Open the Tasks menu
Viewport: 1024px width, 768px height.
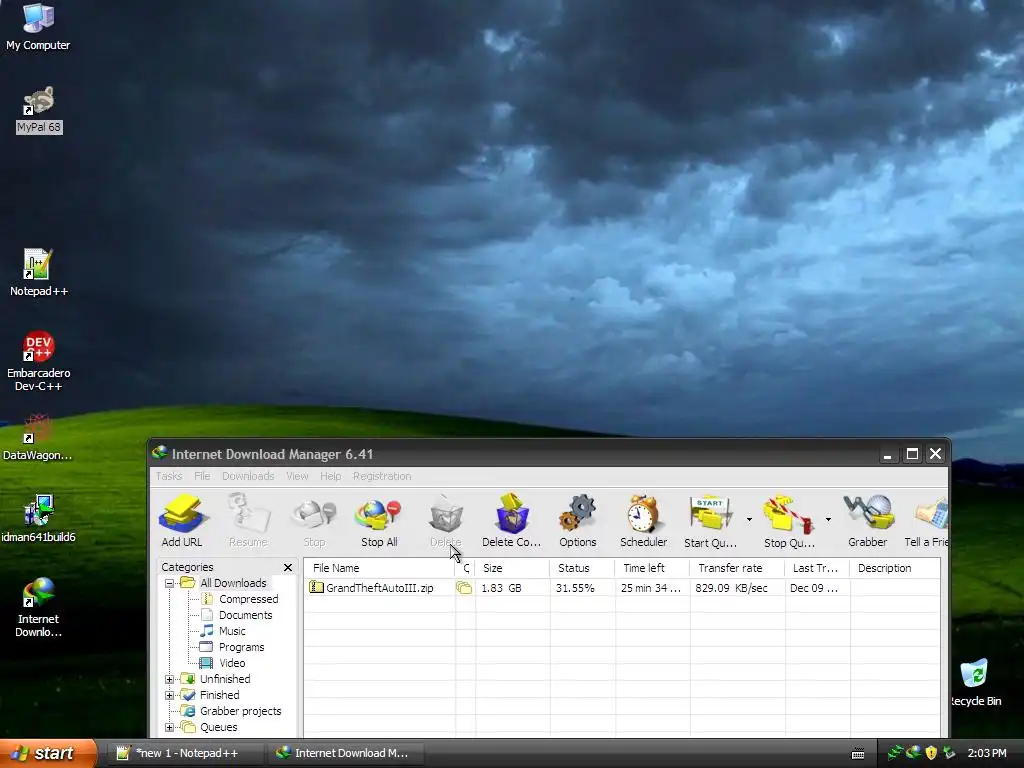tap(169, 476)
